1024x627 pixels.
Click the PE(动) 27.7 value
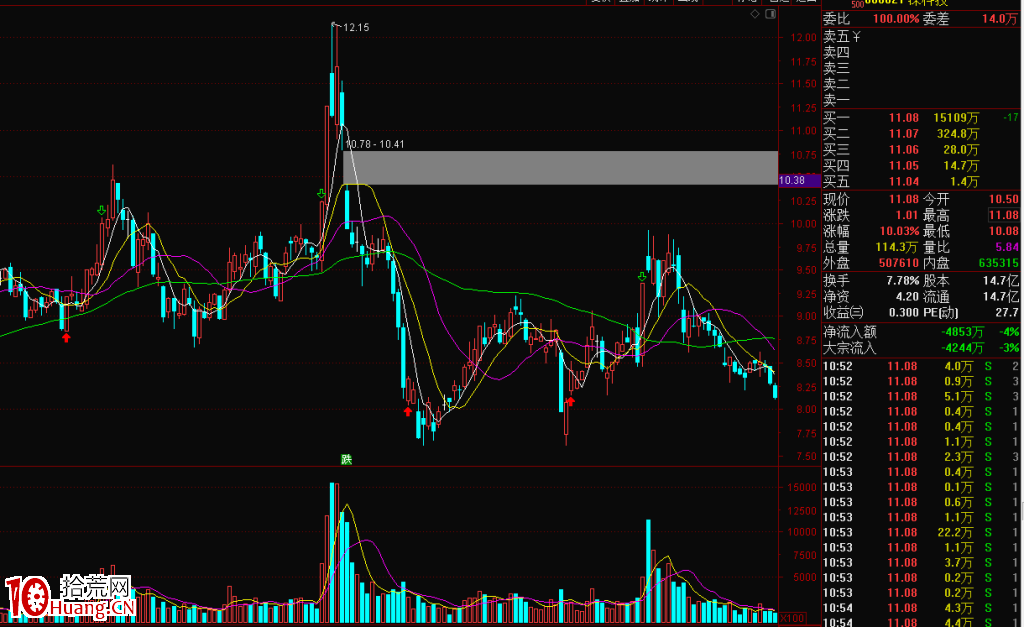point(1007,313)
